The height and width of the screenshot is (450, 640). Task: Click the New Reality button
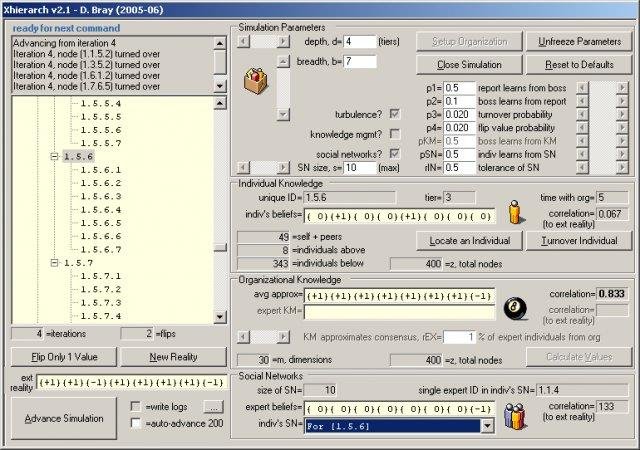(173, 357)
